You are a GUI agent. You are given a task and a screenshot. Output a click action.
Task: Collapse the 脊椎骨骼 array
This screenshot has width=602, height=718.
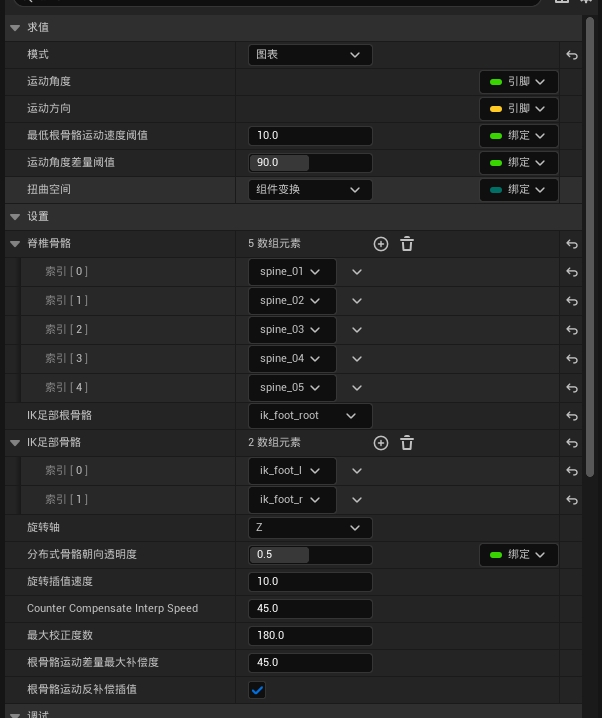(x=15, y=244)
